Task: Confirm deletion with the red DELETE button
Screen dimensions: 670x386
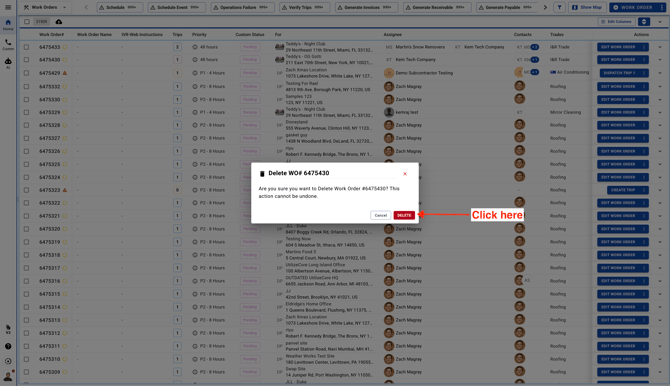Action: click(x=404, y=215)
